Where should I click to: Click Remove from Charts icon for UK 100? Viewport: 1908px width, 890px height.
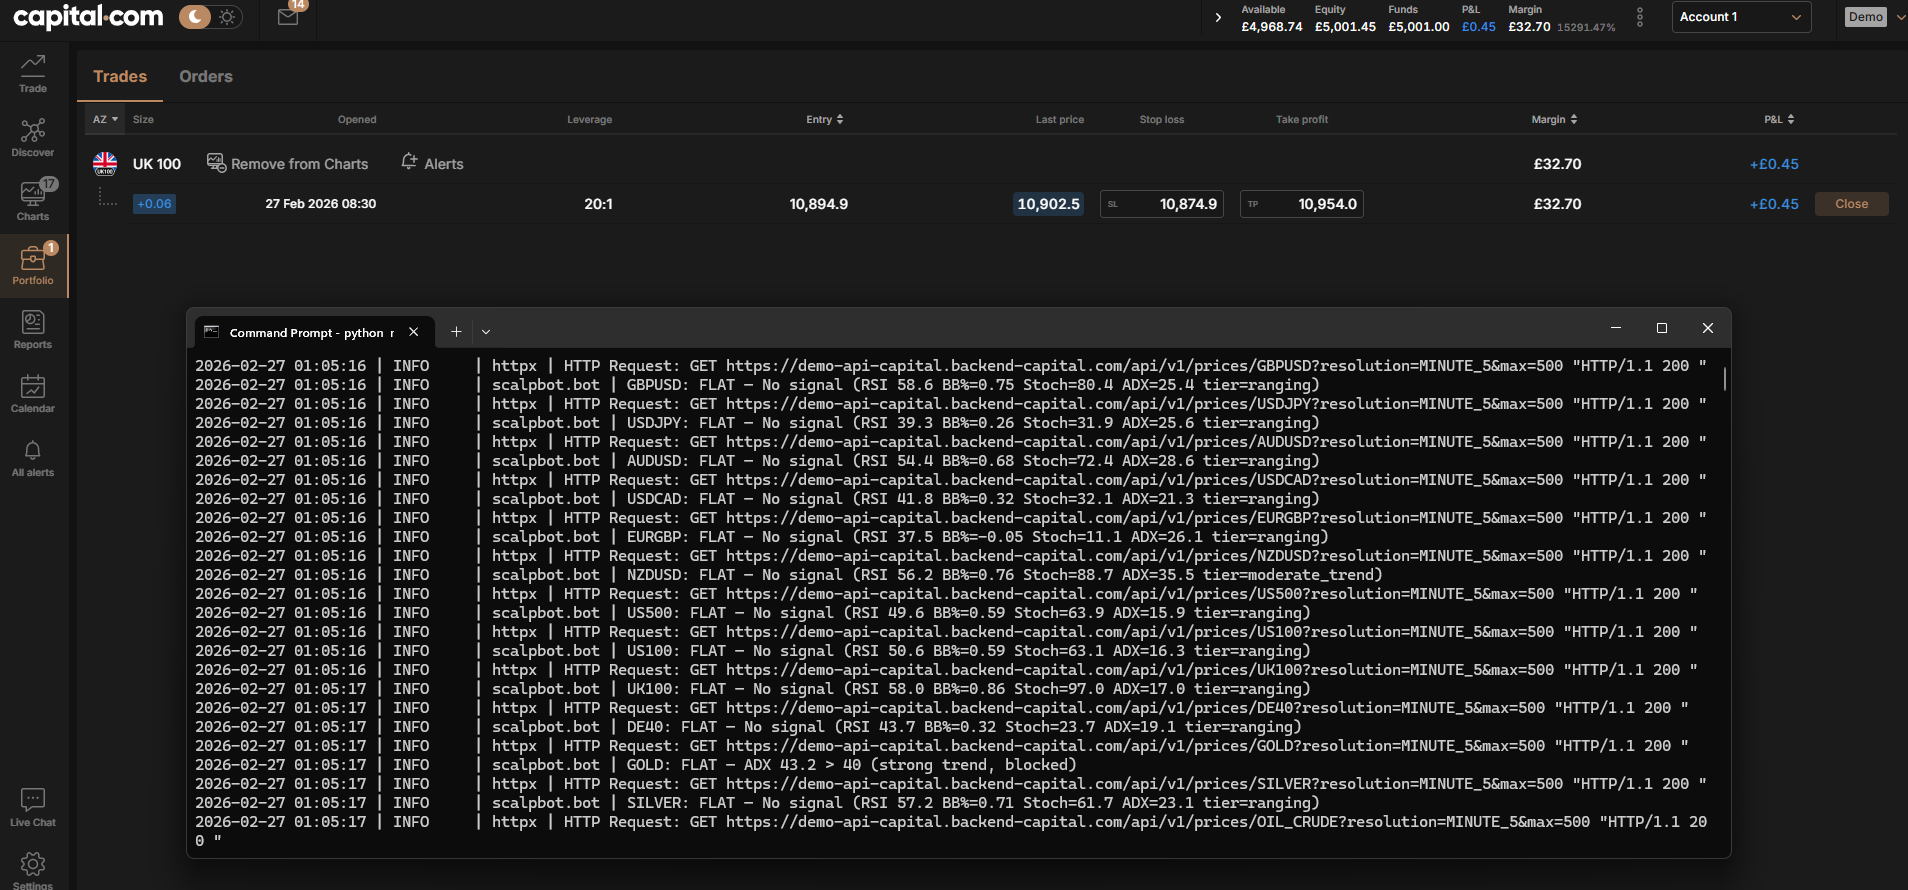point(216,162)
